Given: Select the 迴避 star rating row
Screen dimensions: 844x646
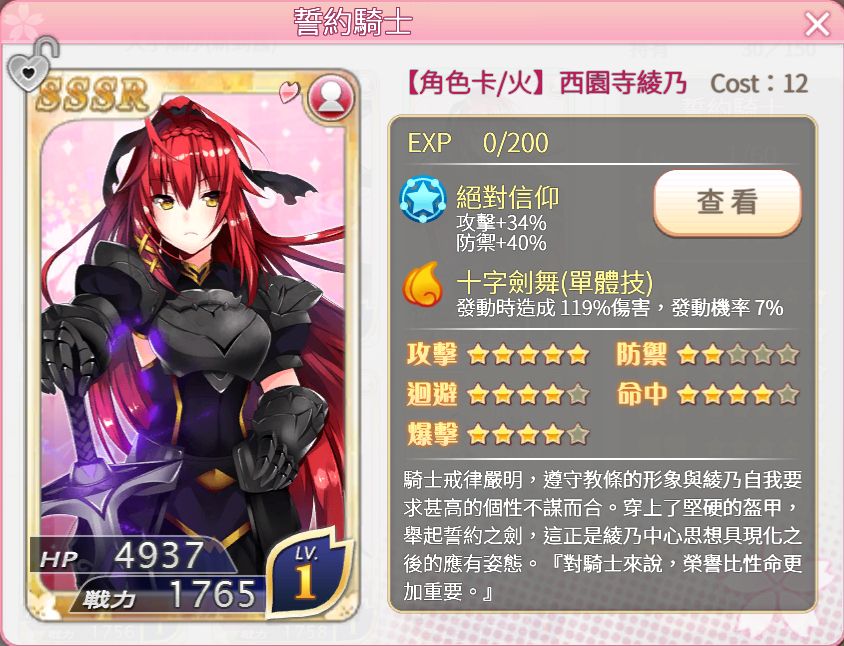Looking at the screenshot, I should point(498,395).
